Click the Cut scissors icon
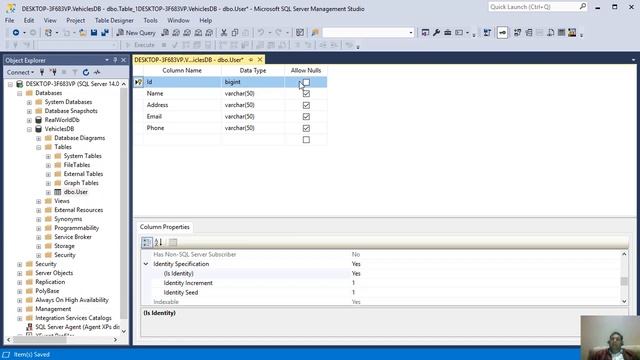 [224, 33]
